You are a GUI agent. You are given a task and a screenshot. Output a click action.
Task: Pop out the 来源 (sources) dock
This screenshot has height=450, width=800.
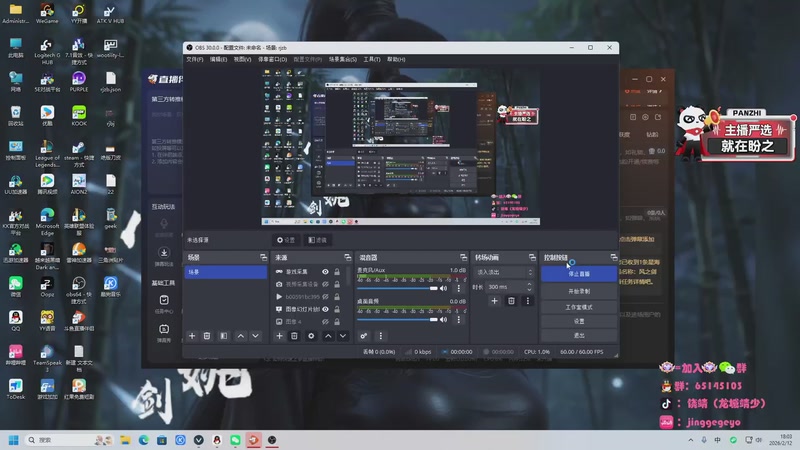tap(347, 257)
